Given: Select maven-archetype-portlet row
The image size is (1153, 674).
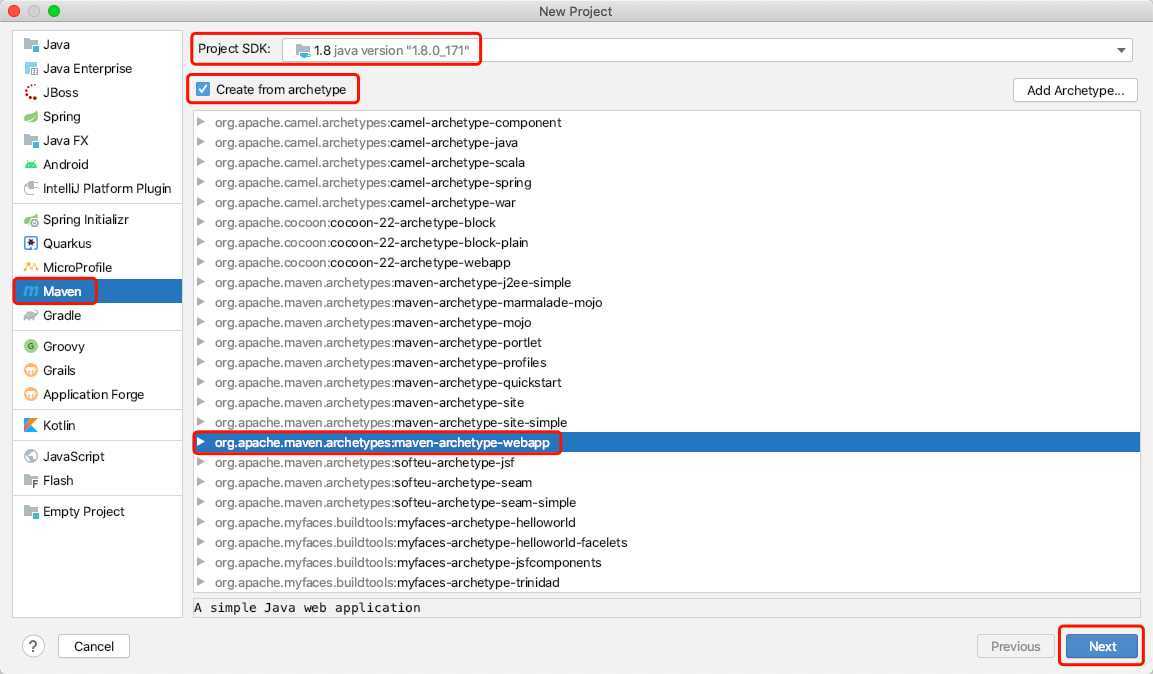Looking at the screenshot, I should [x=667, y=343].
